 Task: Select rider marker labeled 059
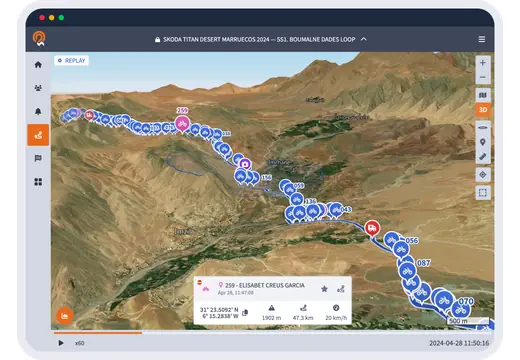point(289,190)
